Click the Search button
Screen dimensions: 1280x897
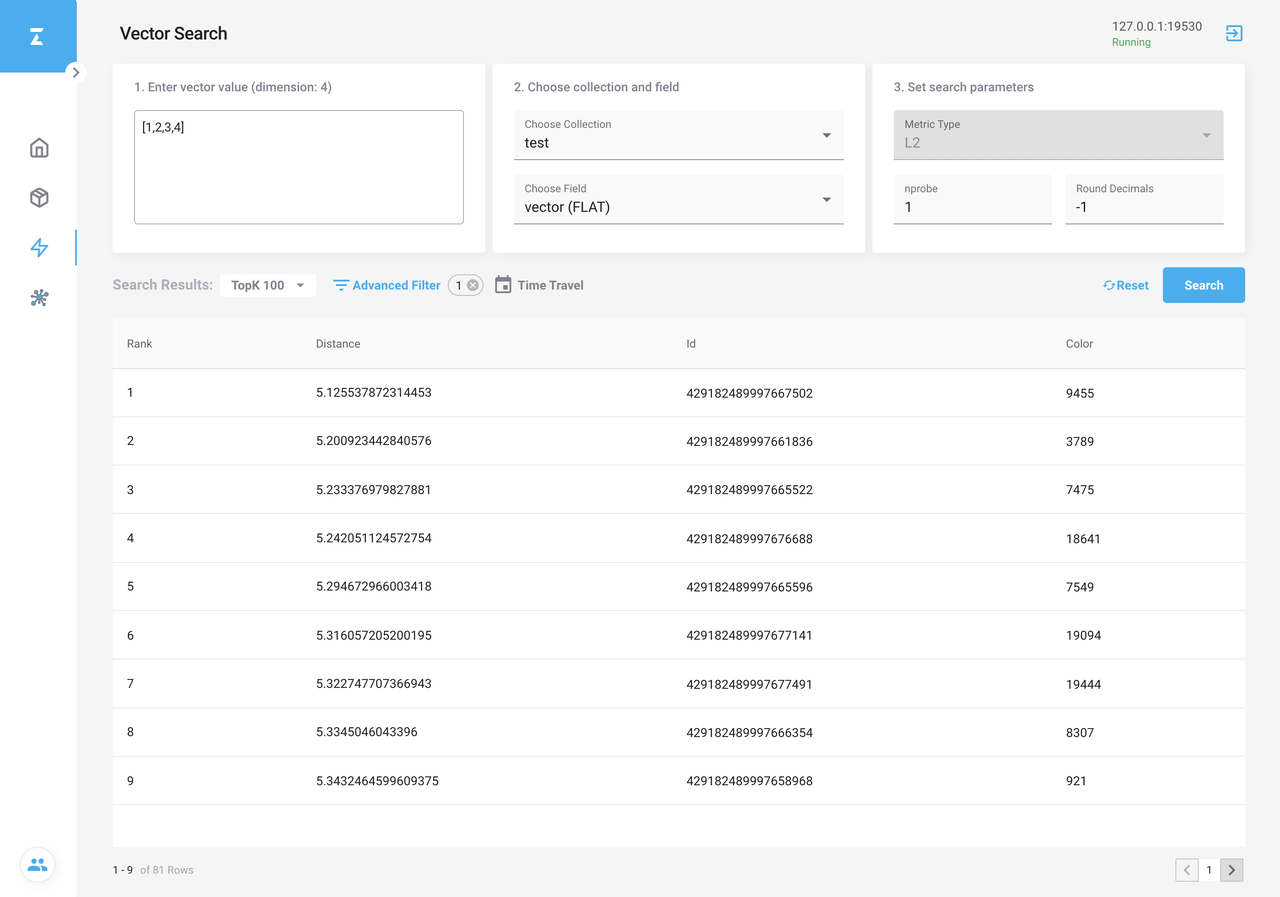tap(1203, 285)
